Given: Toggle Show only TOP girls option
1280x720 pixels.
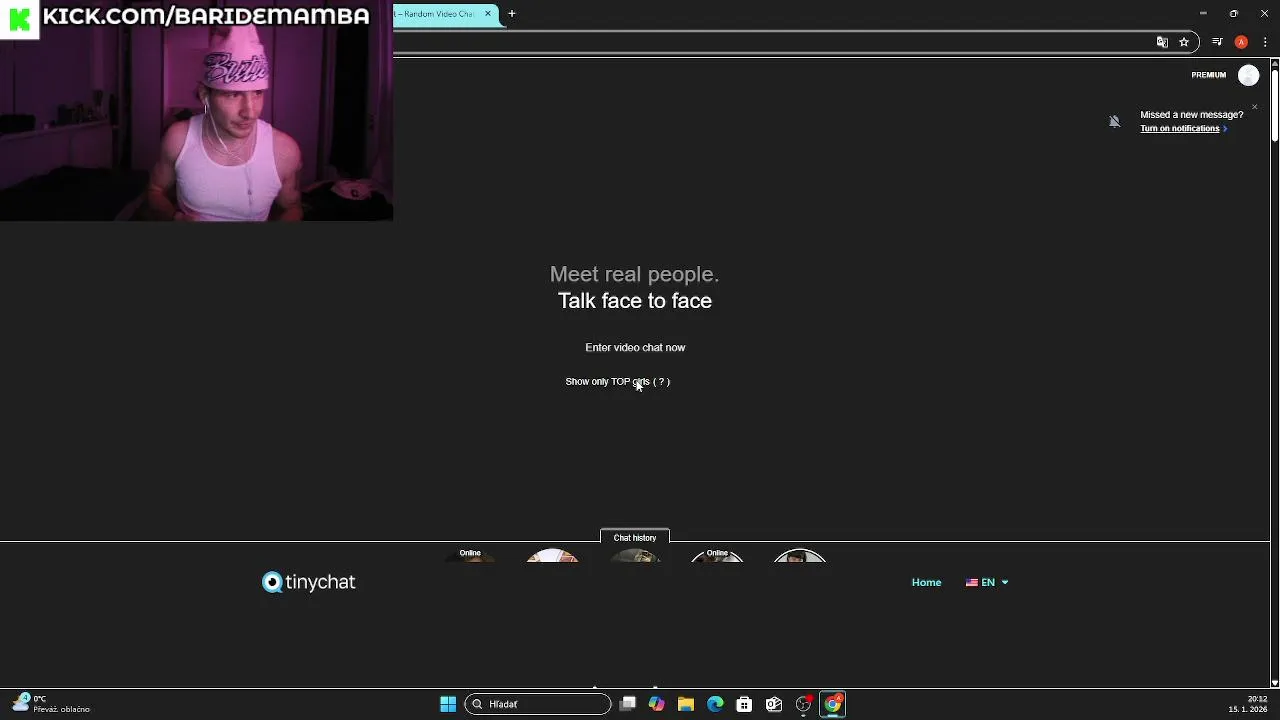Looking at the screenshot, I should (607, 381).
